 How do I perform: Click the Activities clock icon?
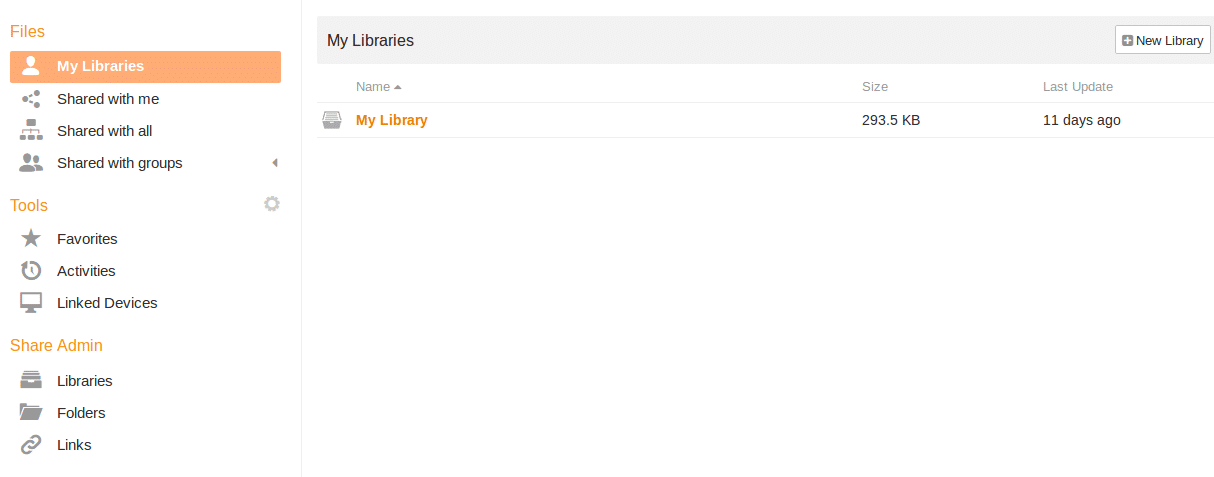pos(31,271)
